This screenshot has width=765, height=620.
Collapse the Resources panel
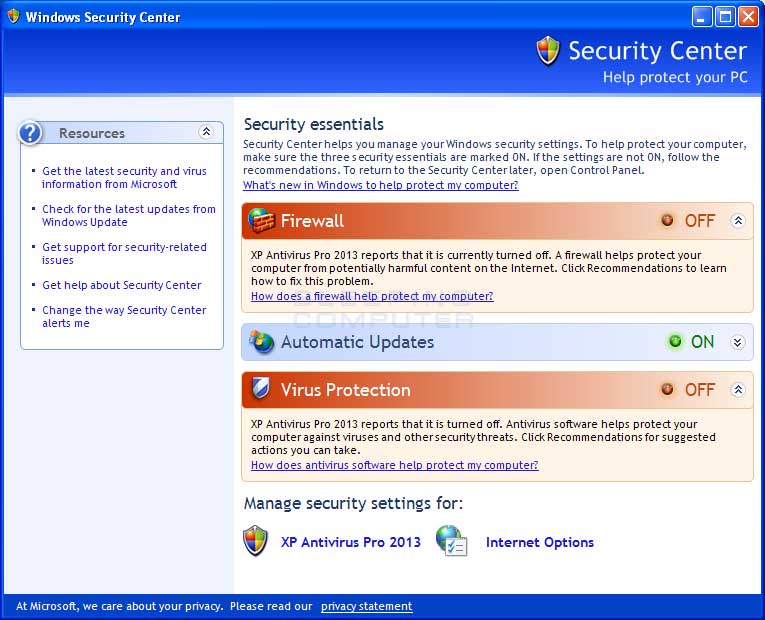tap(206, 132)
